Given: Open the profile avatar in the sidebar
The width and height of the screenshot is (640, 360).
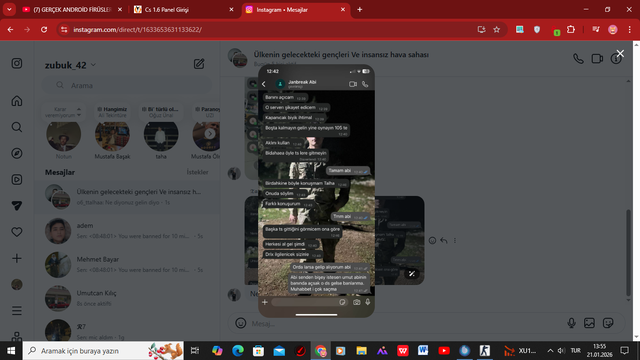Looking at the screenshot, I should point(17,284).
